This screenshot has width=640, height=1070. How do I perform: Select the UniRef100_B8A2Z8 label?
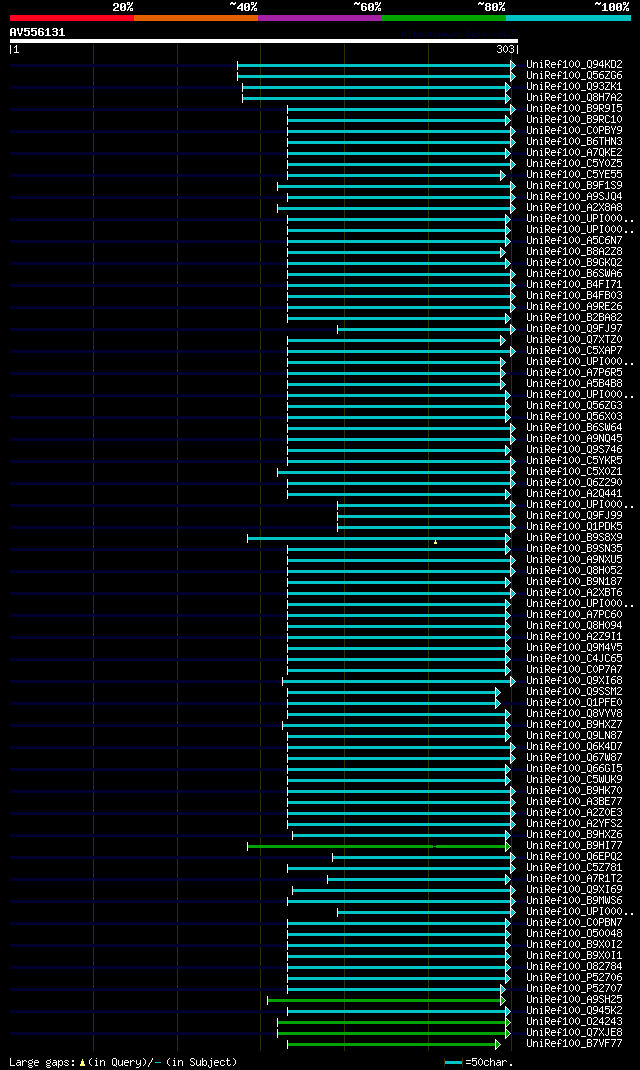[574, 252]
